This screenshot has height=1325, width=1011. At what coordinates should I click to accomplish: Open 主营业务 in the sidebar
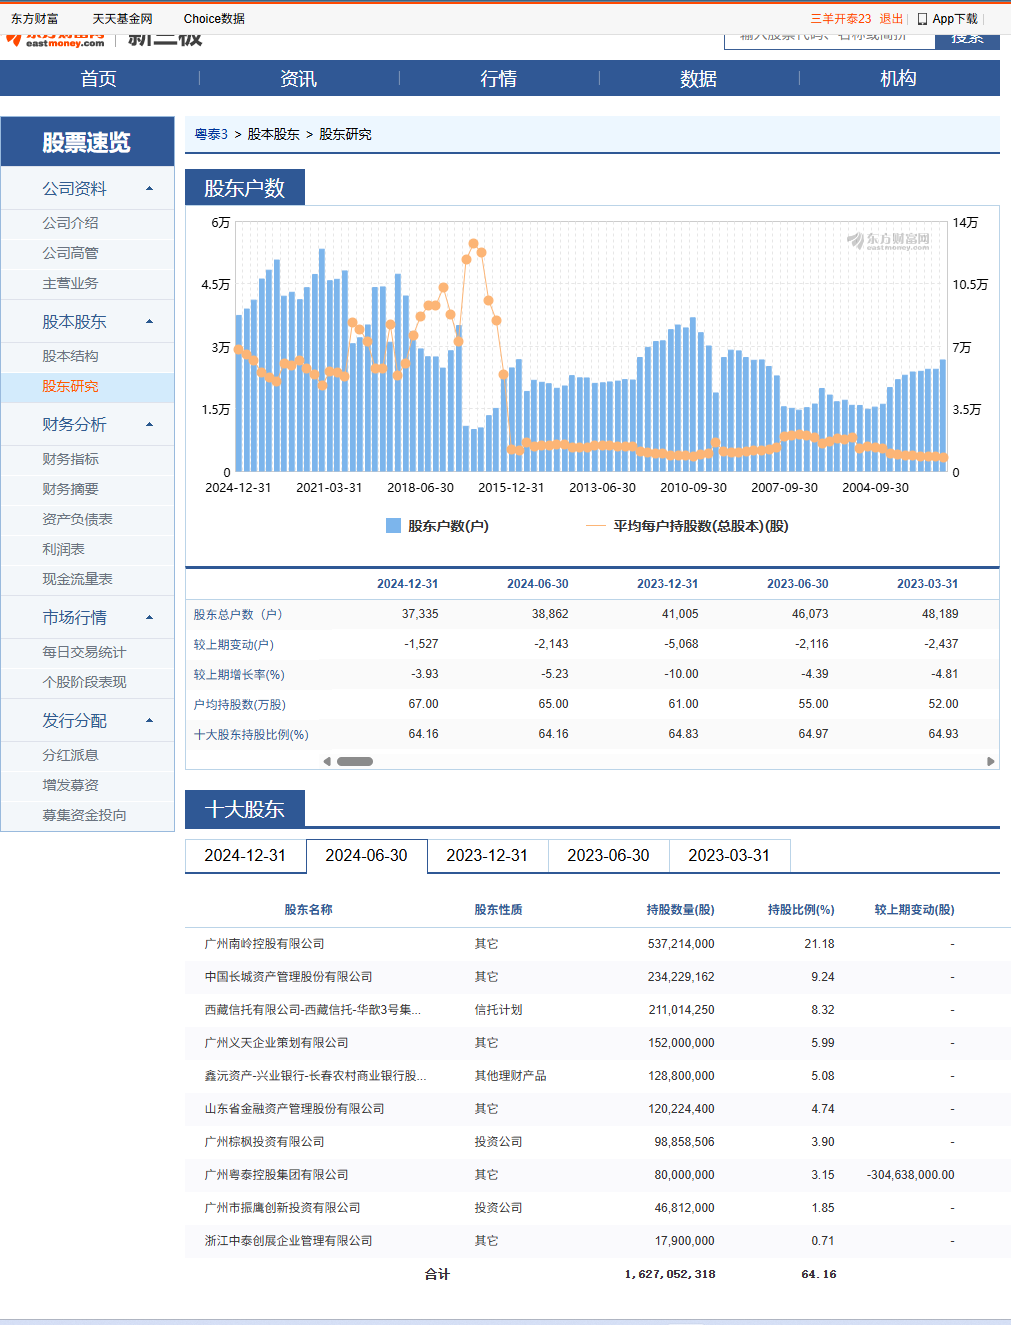pyautogui.click(x=70, y=283)
